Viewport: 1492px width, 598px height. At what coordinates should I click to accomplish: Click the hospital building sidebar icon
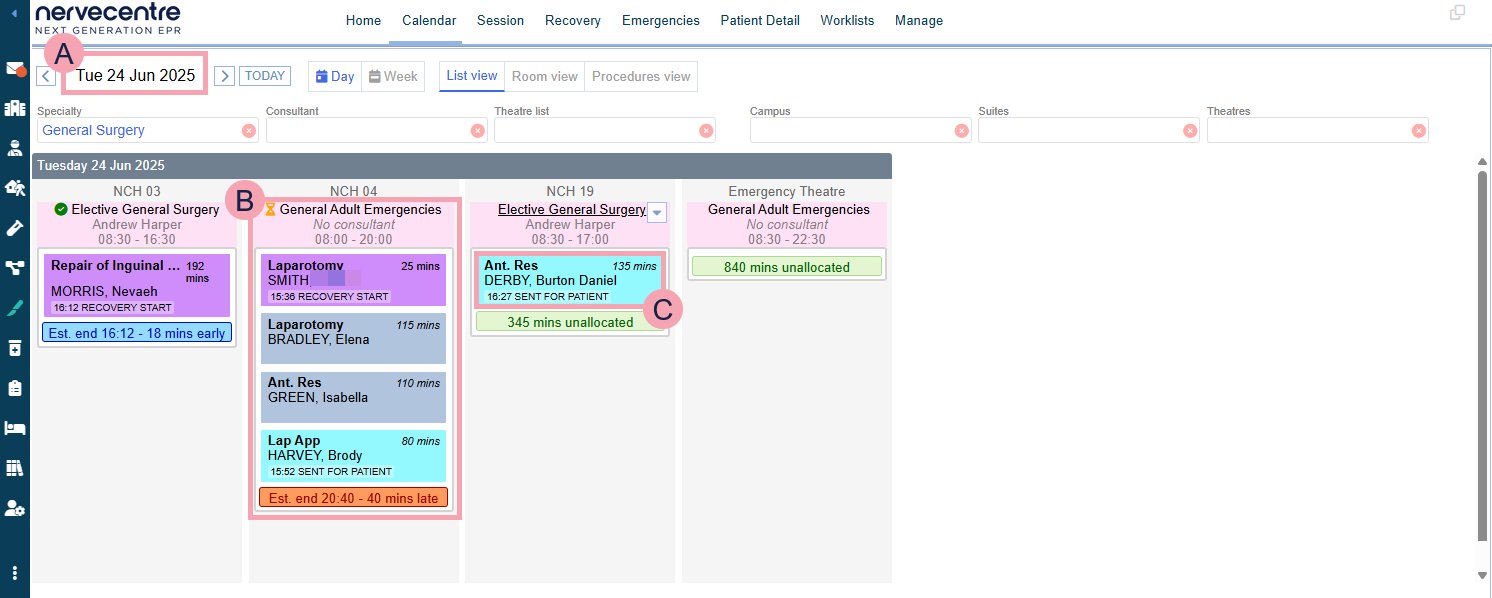click(14, 108)
